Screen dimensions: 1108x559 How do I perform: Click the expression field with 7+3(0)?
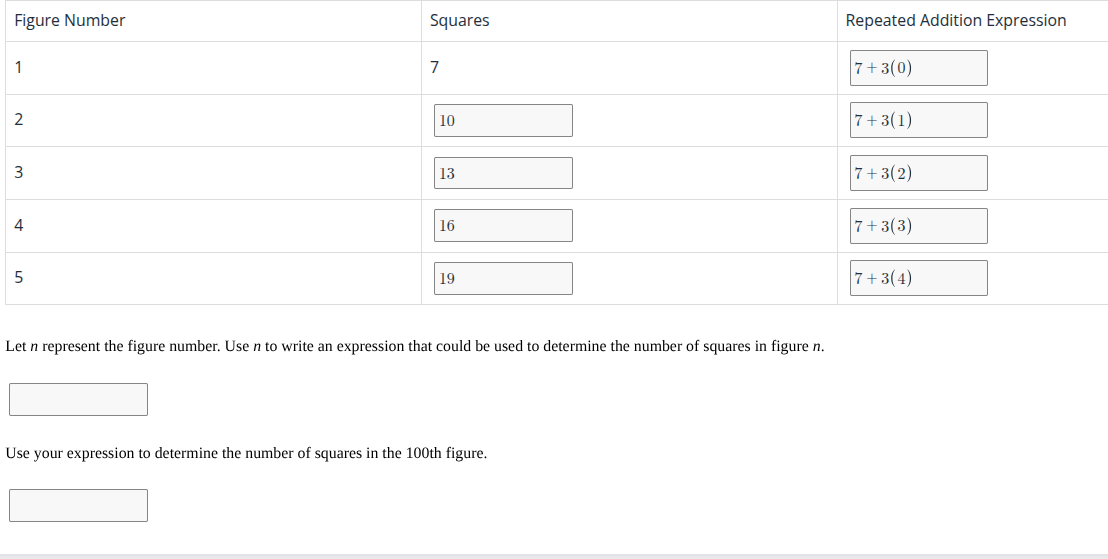click(918, 68)
